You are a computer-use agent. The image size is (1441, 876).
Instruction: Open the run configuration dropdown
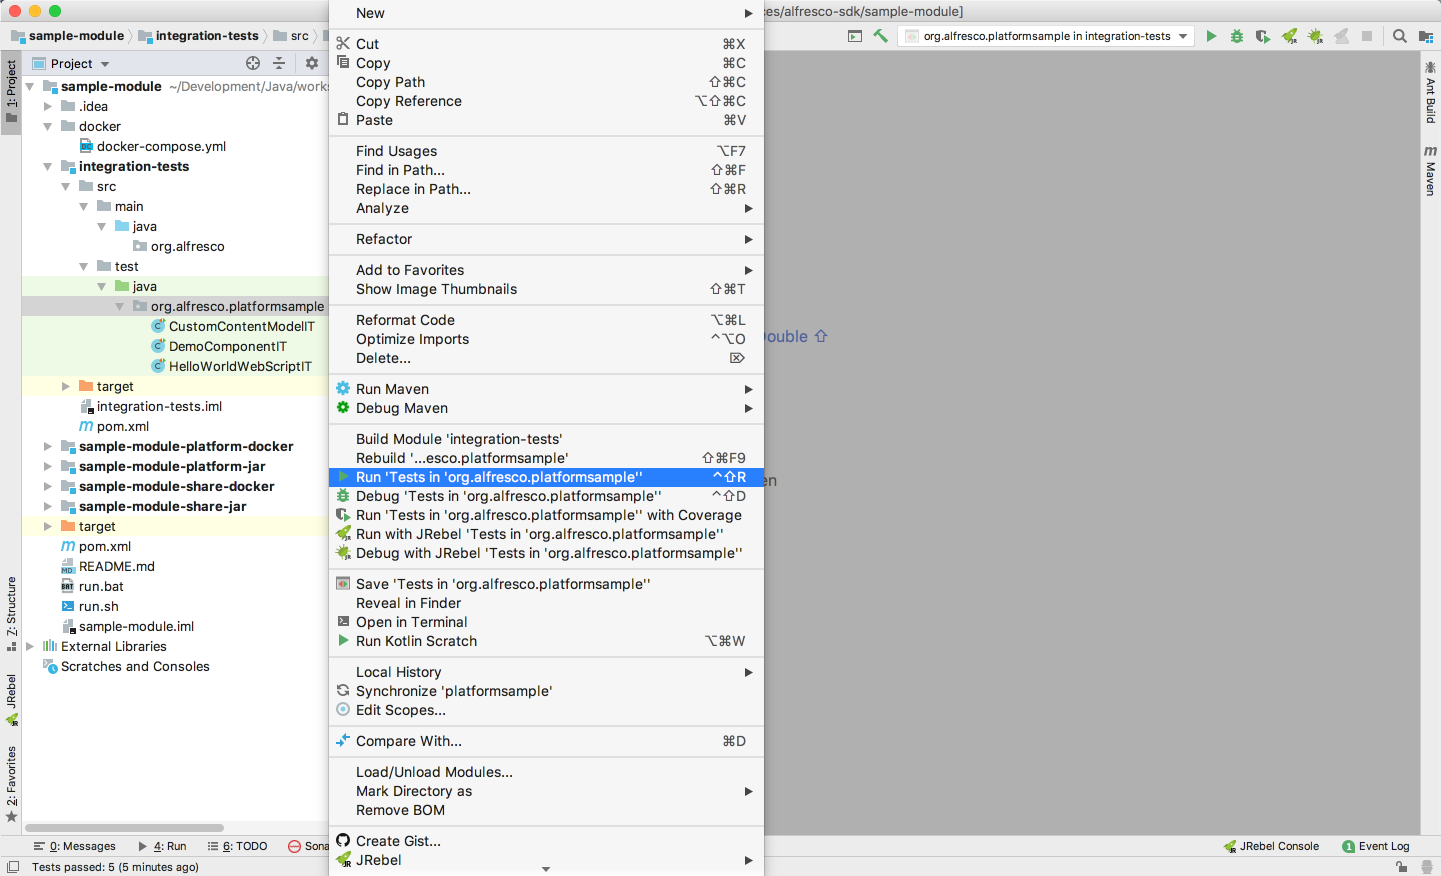click(1182, 34)
